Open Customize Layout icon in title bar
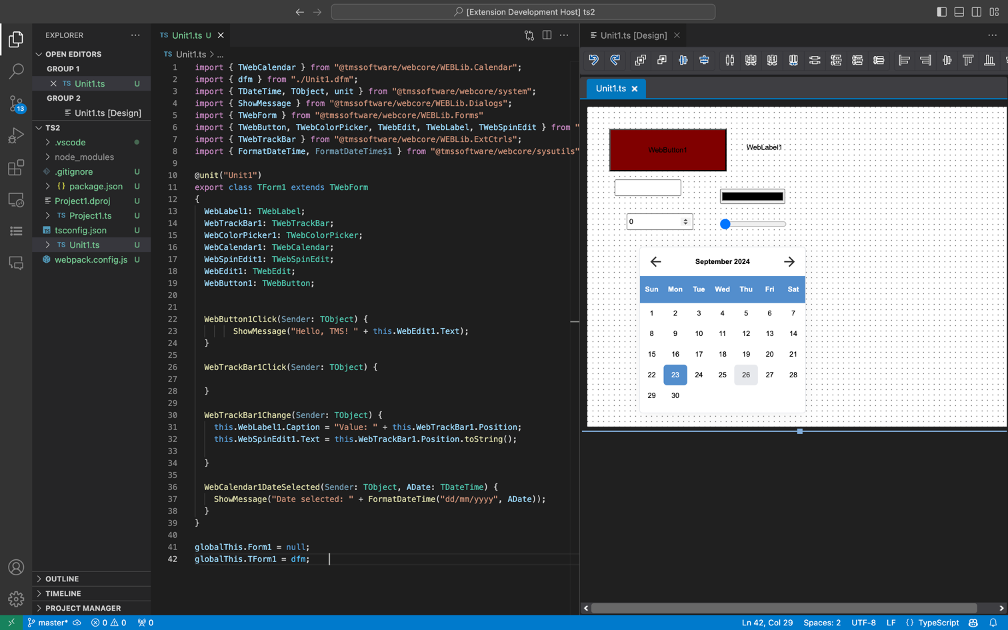 pyautogui.click(x=994, y=12)
